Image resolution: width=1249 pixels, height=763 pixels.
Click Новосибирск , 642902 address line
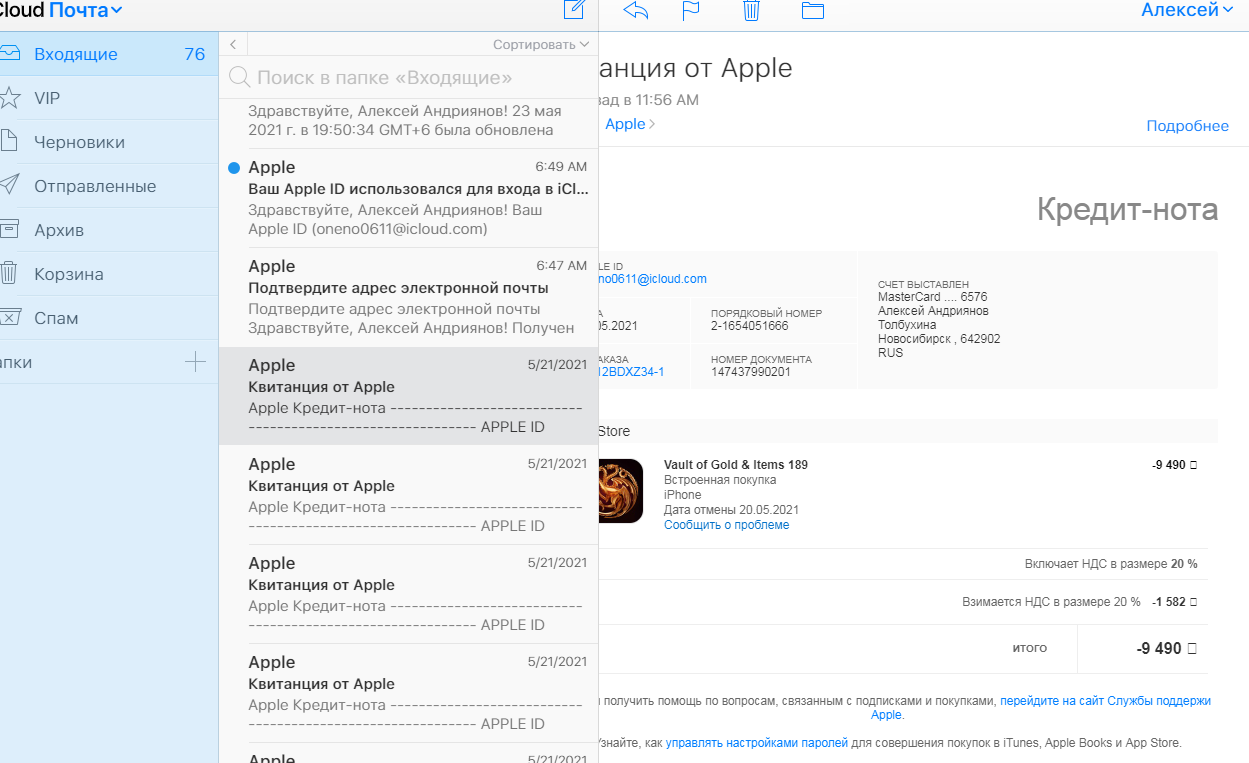pos(939,339)
